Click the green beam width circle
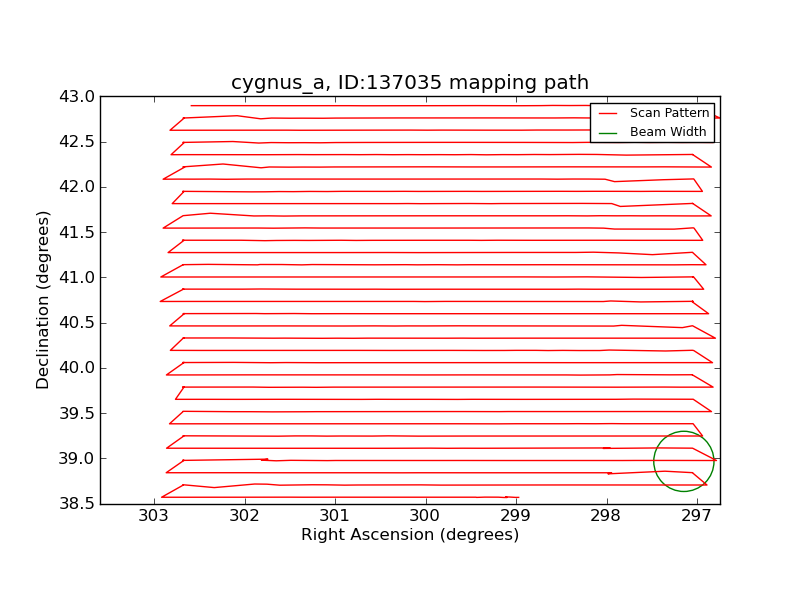Screen dimensions: 800x600 click(684, 461)
